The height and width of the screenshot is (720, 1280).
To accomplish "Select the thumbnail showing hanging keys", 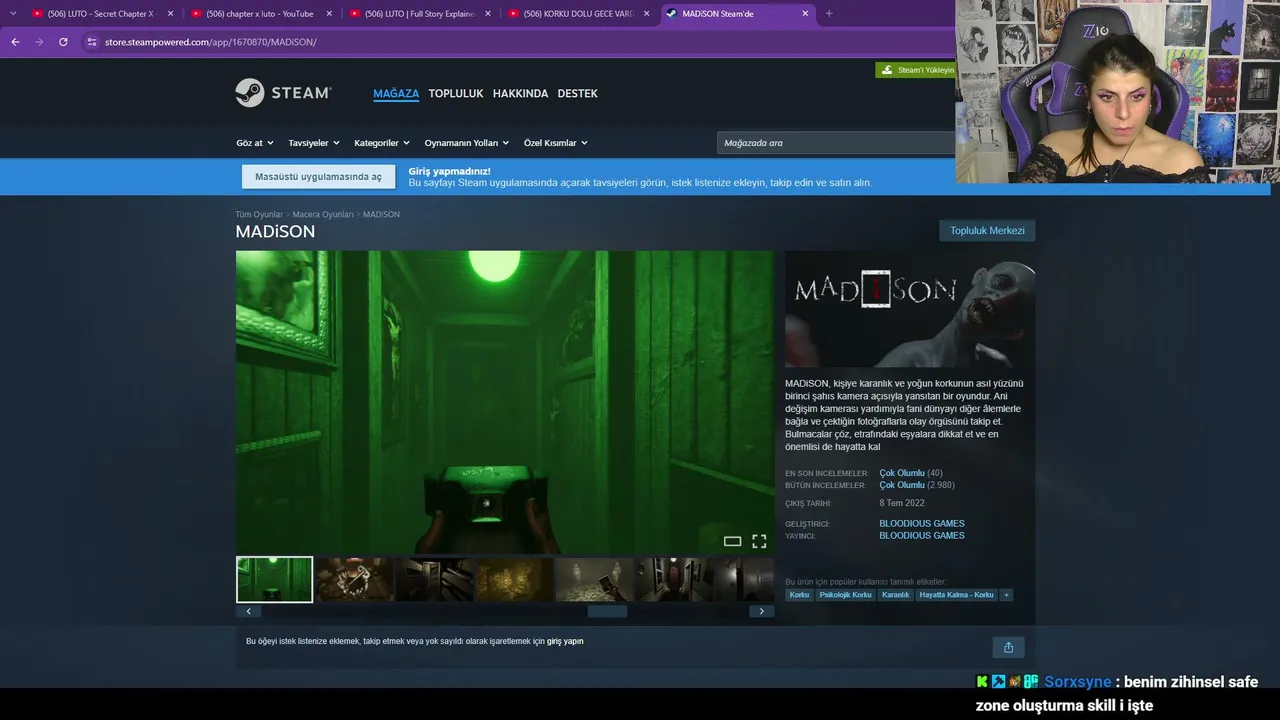I will pos(354,580).
